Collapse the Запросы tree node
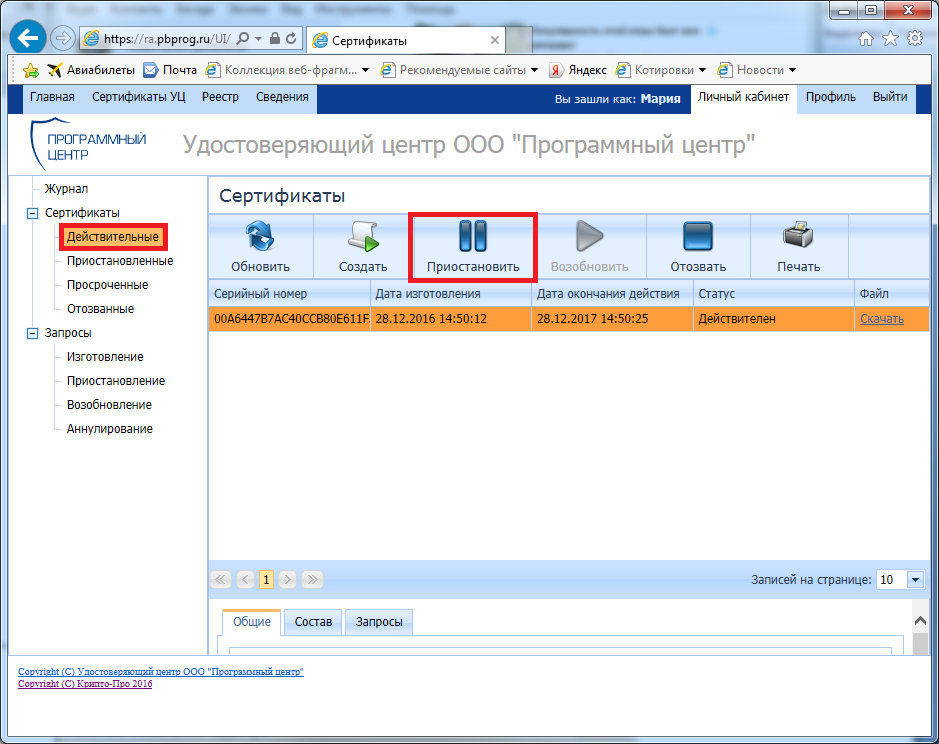This screenshot has height=744, width=939. pyautogui.click(x=32, y=333)
